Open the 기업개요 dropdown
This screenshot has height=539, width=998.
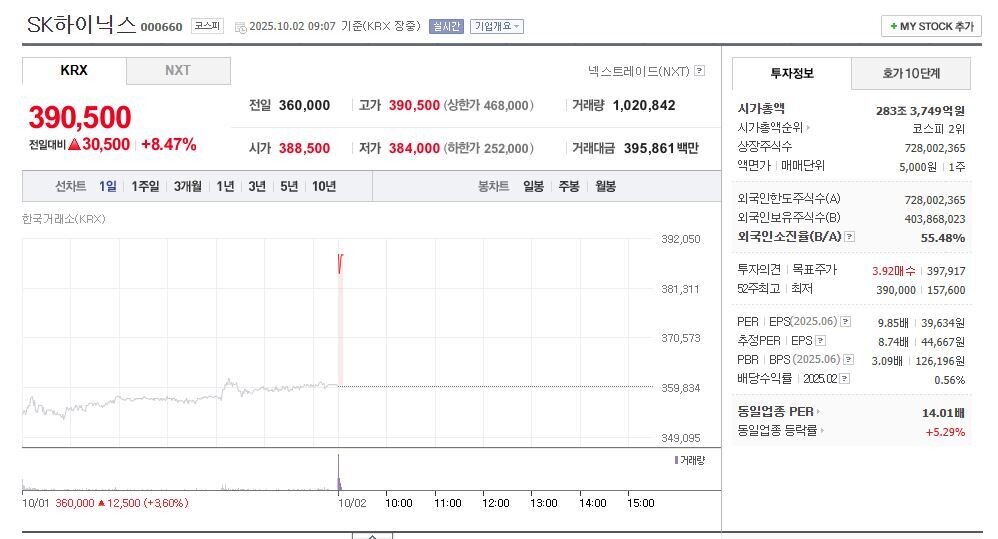tap(497, 26)
